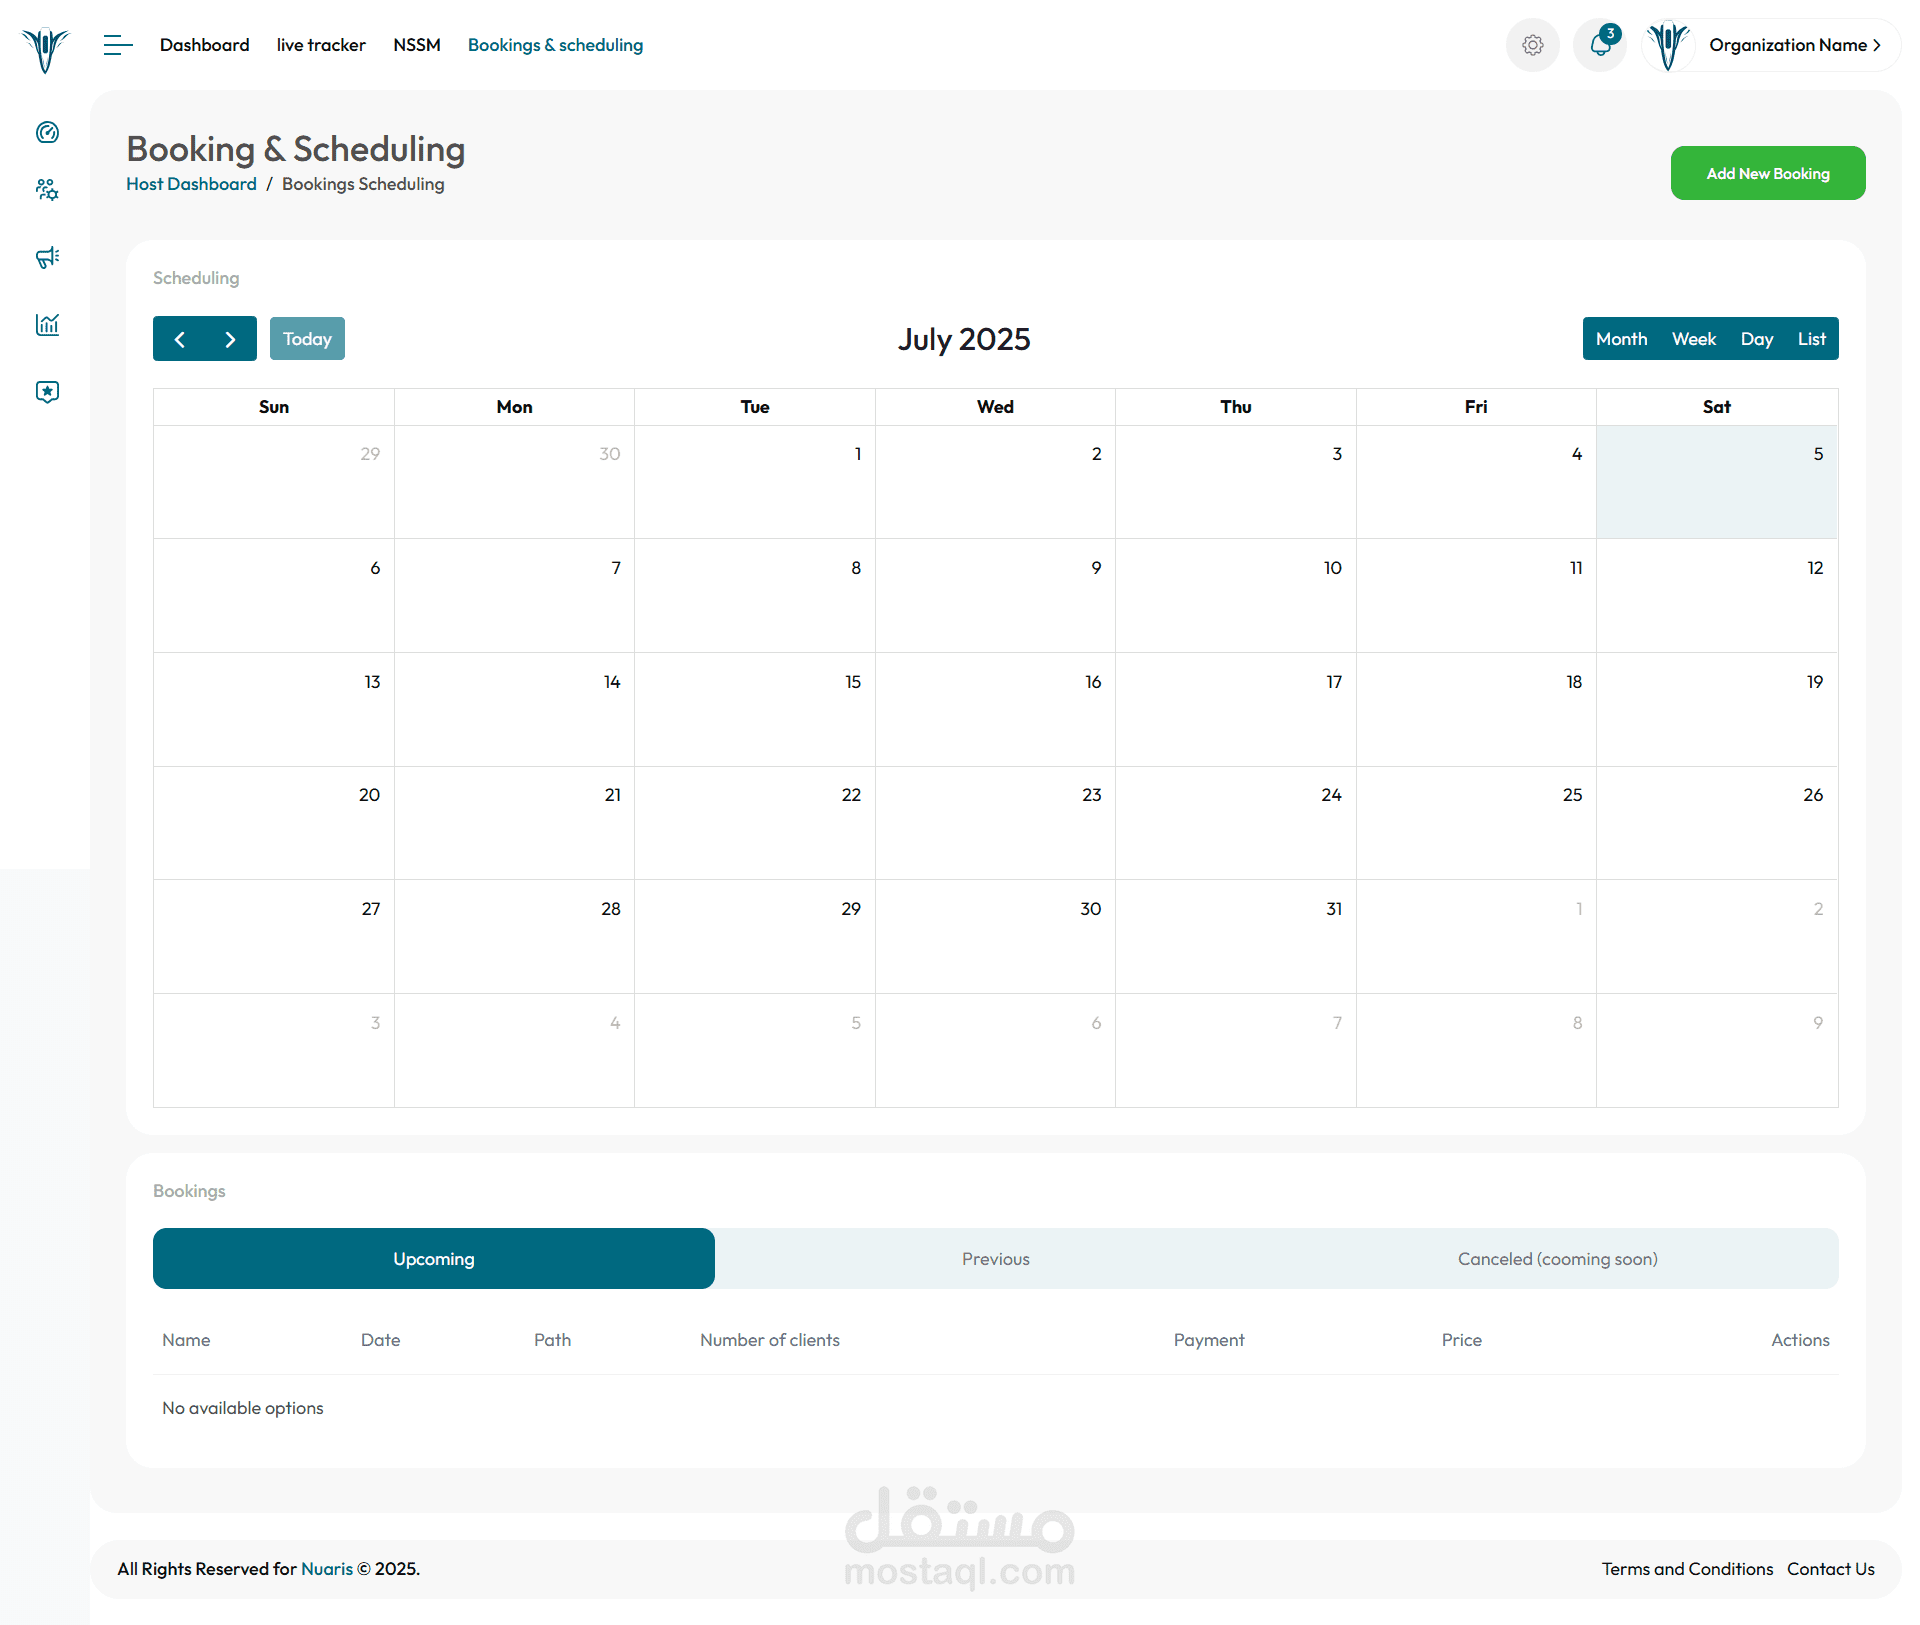Viewport: 1920px width, 1625px height.
Task: Click the Today button
Action: (307, 339)
